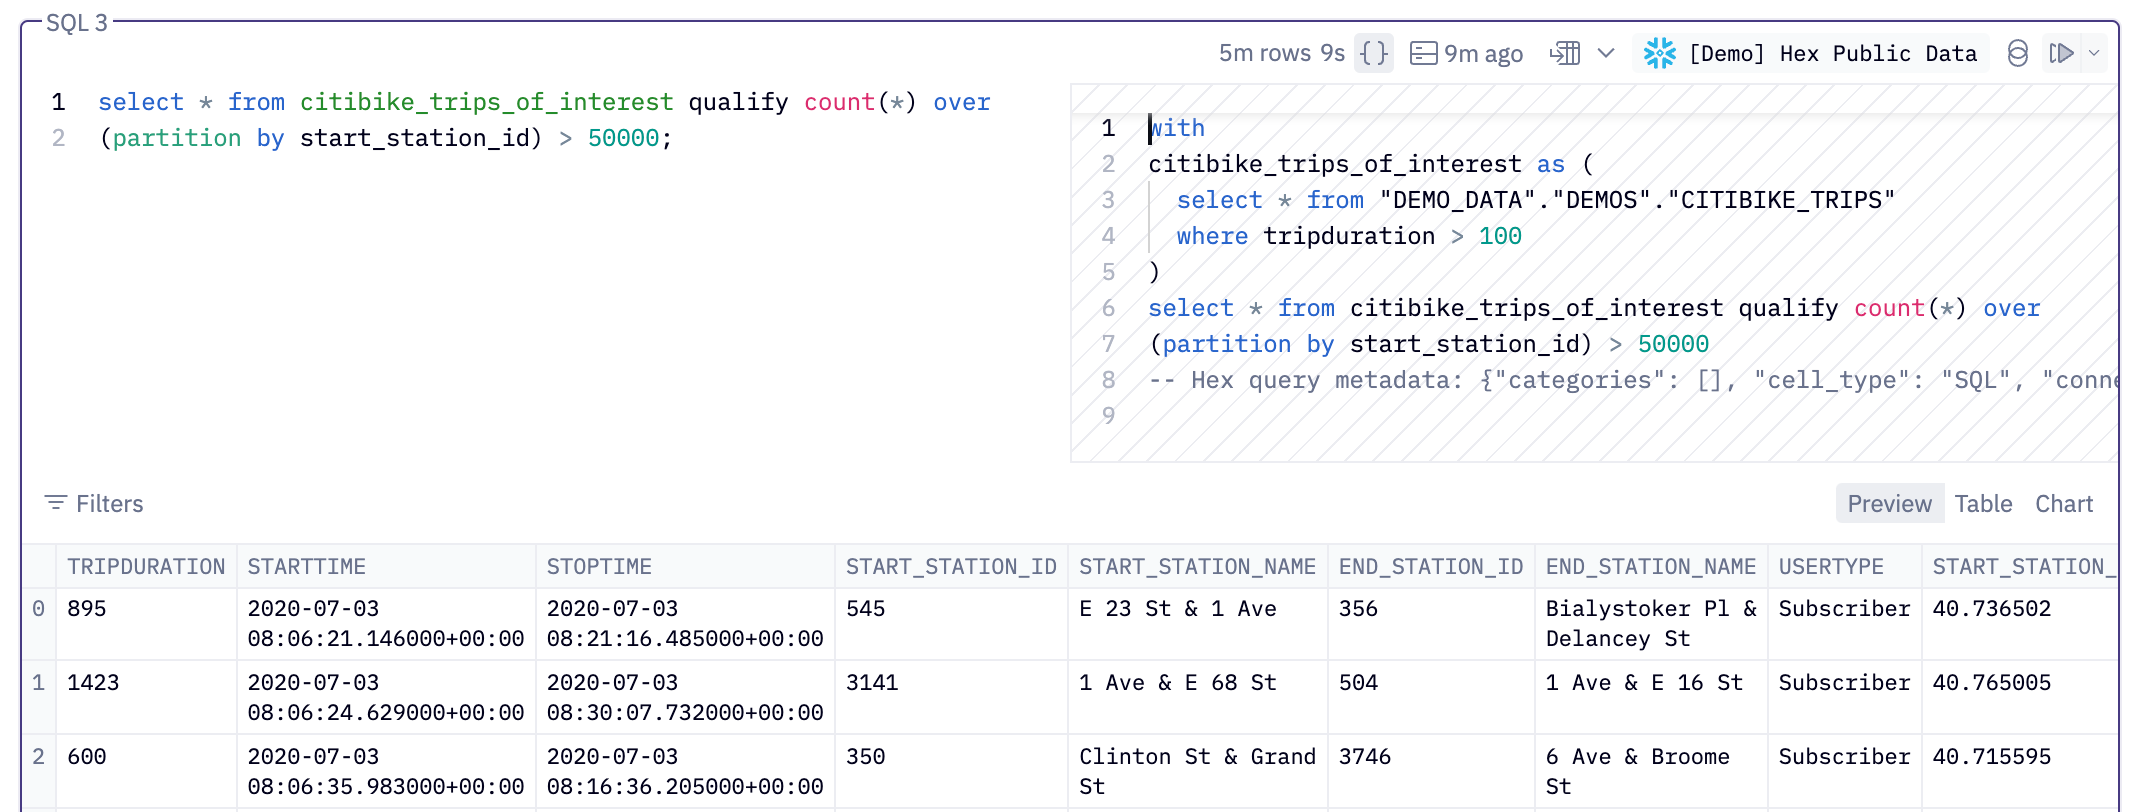Image resolution: width=2134 pixels, height=812 pixels.
Task: Open Filters for the results table
Action: pyautogui.click(x=109, y=504)
